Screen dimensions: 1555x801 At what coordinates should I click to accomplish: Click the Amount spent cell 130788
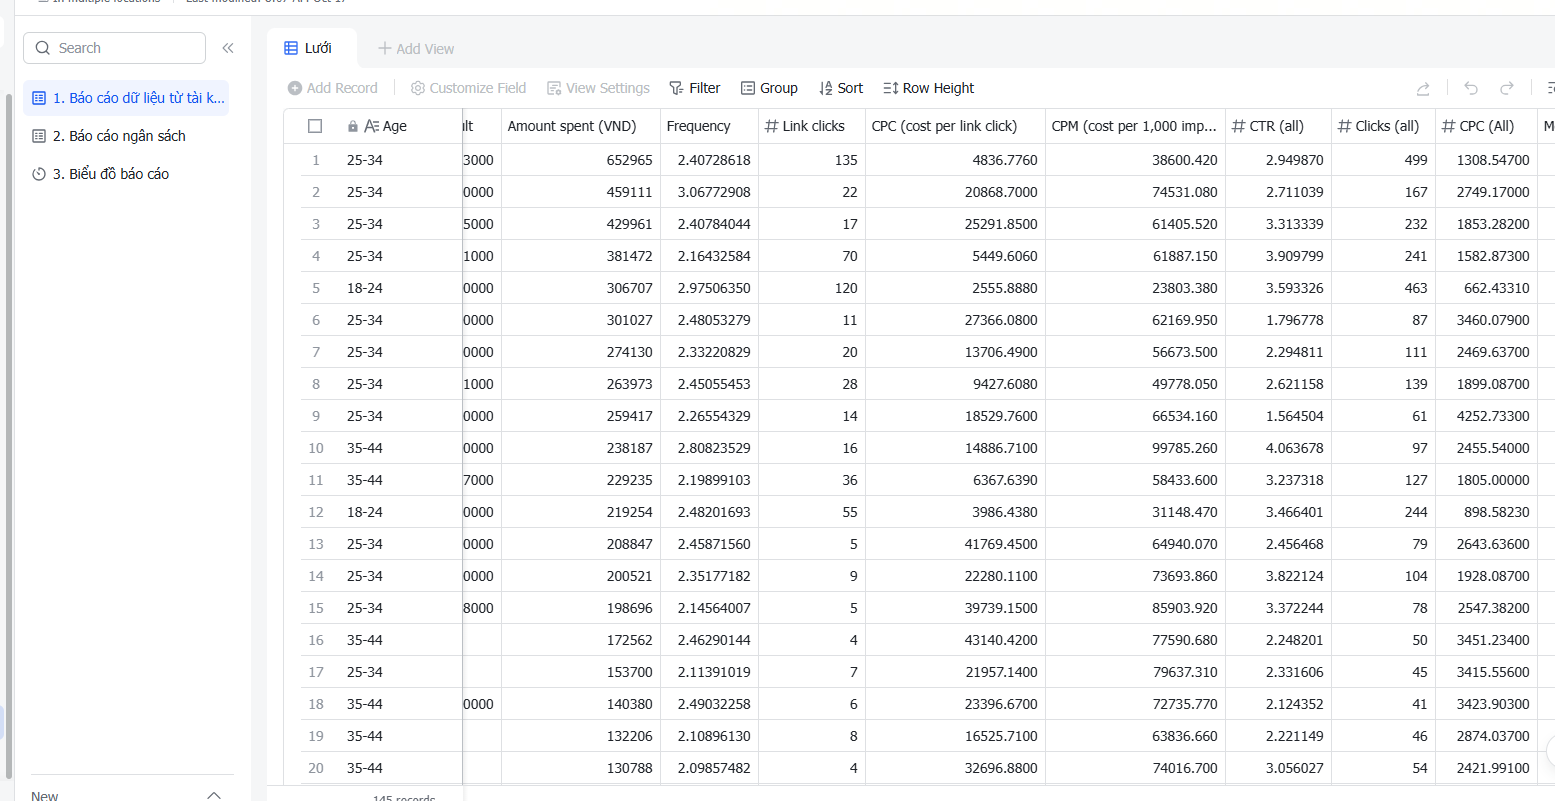581,768
